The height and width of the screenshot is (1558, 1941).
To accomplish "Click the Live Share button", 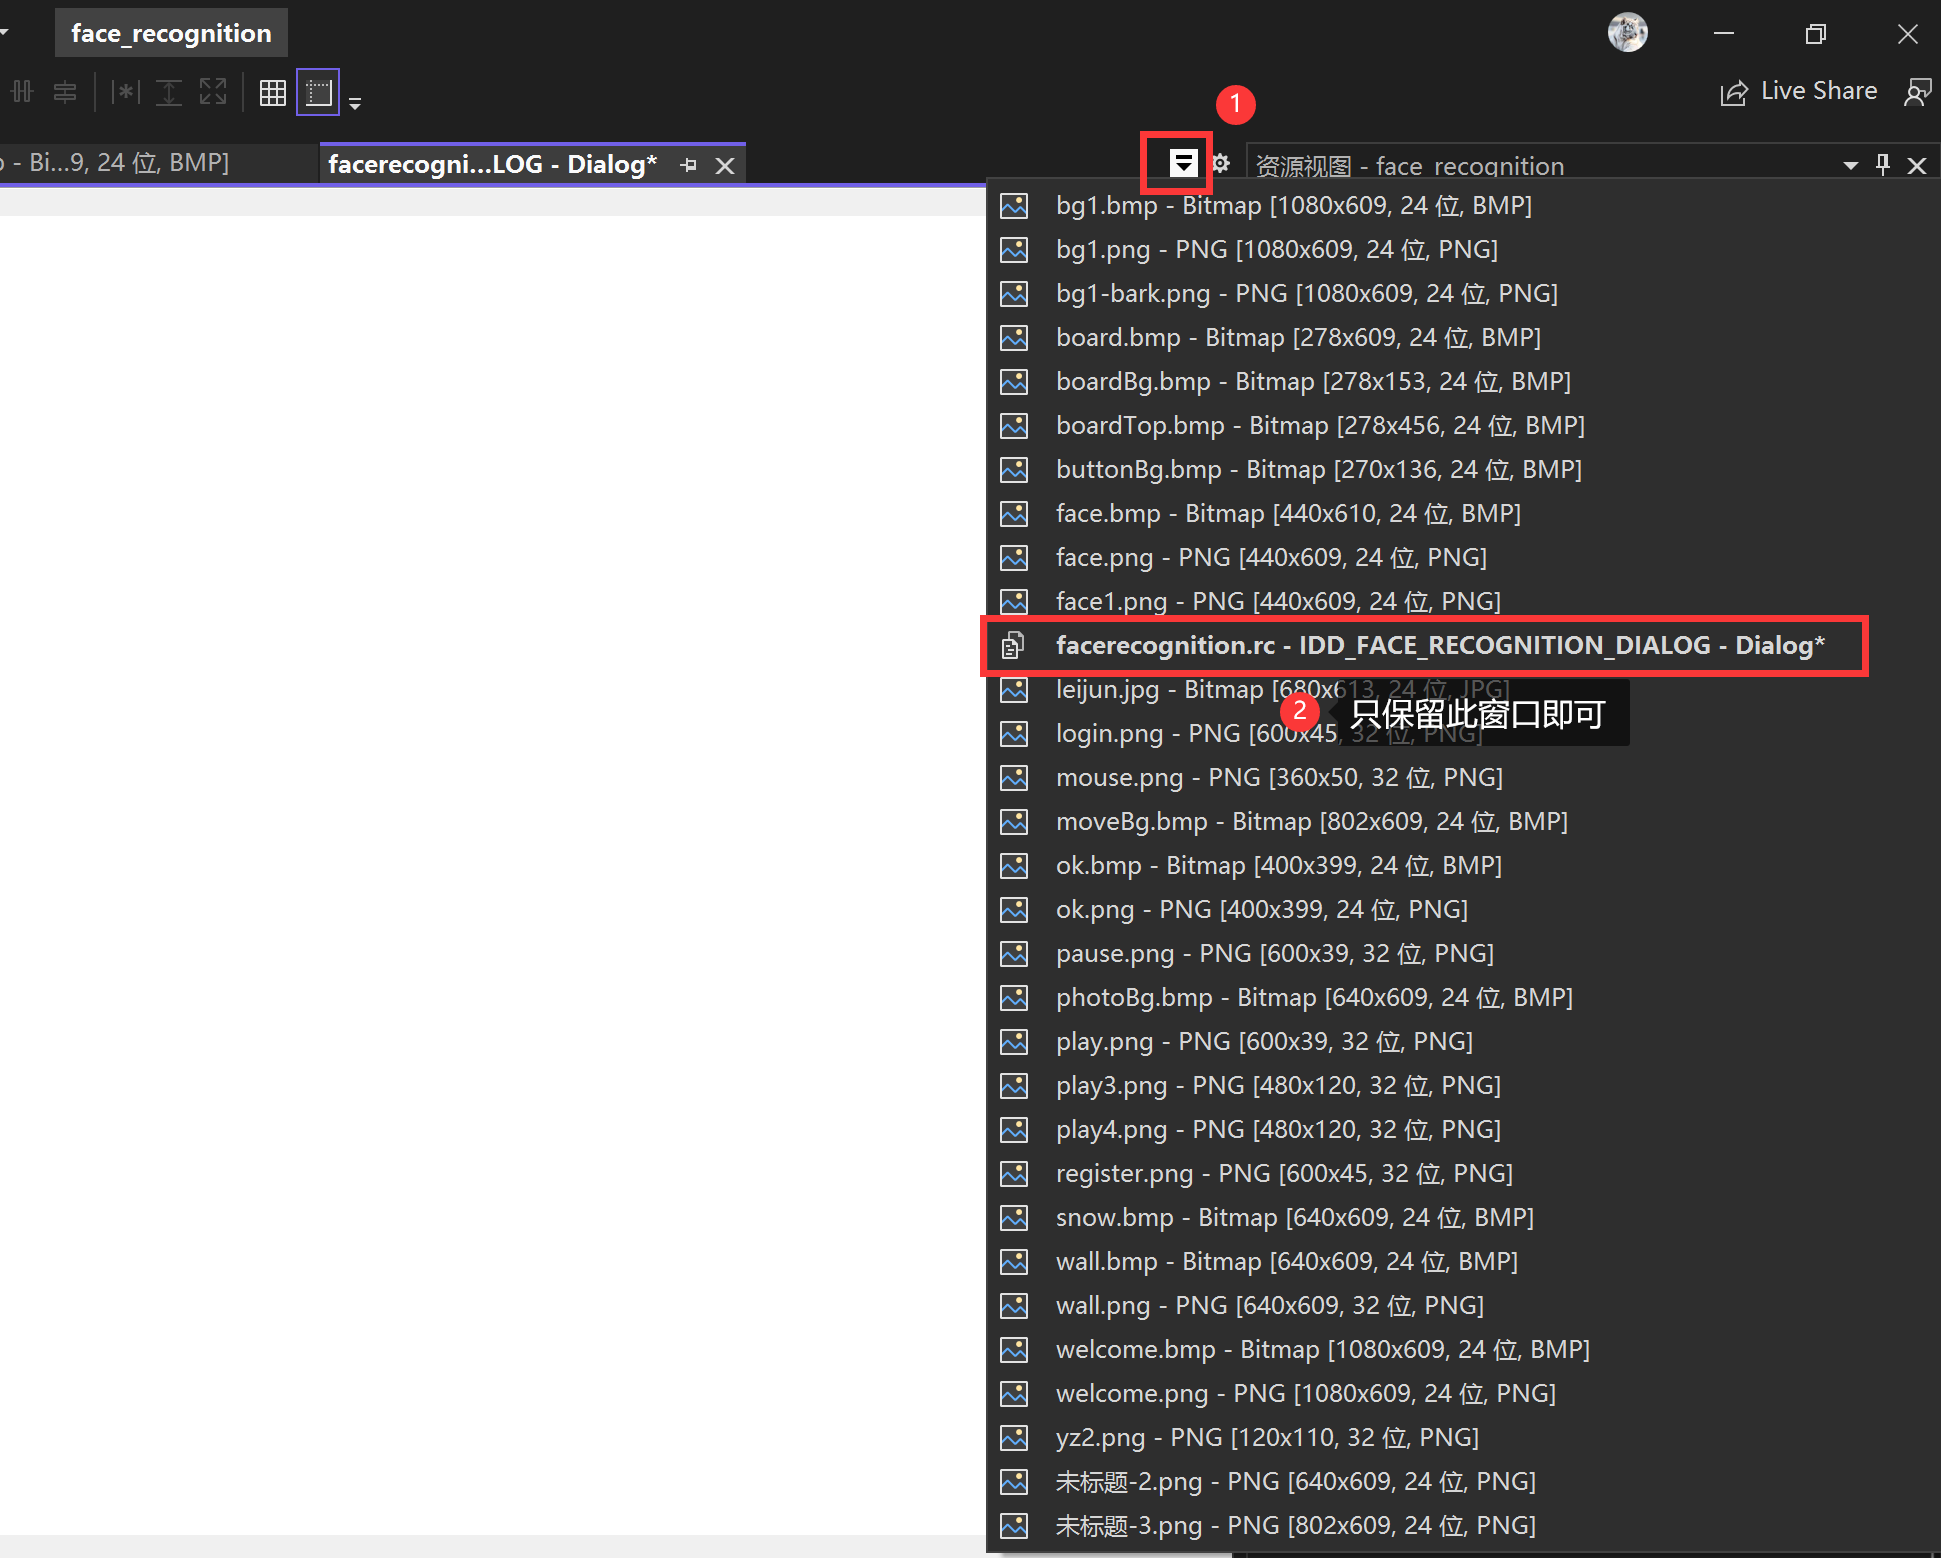I will [1798, 92].
